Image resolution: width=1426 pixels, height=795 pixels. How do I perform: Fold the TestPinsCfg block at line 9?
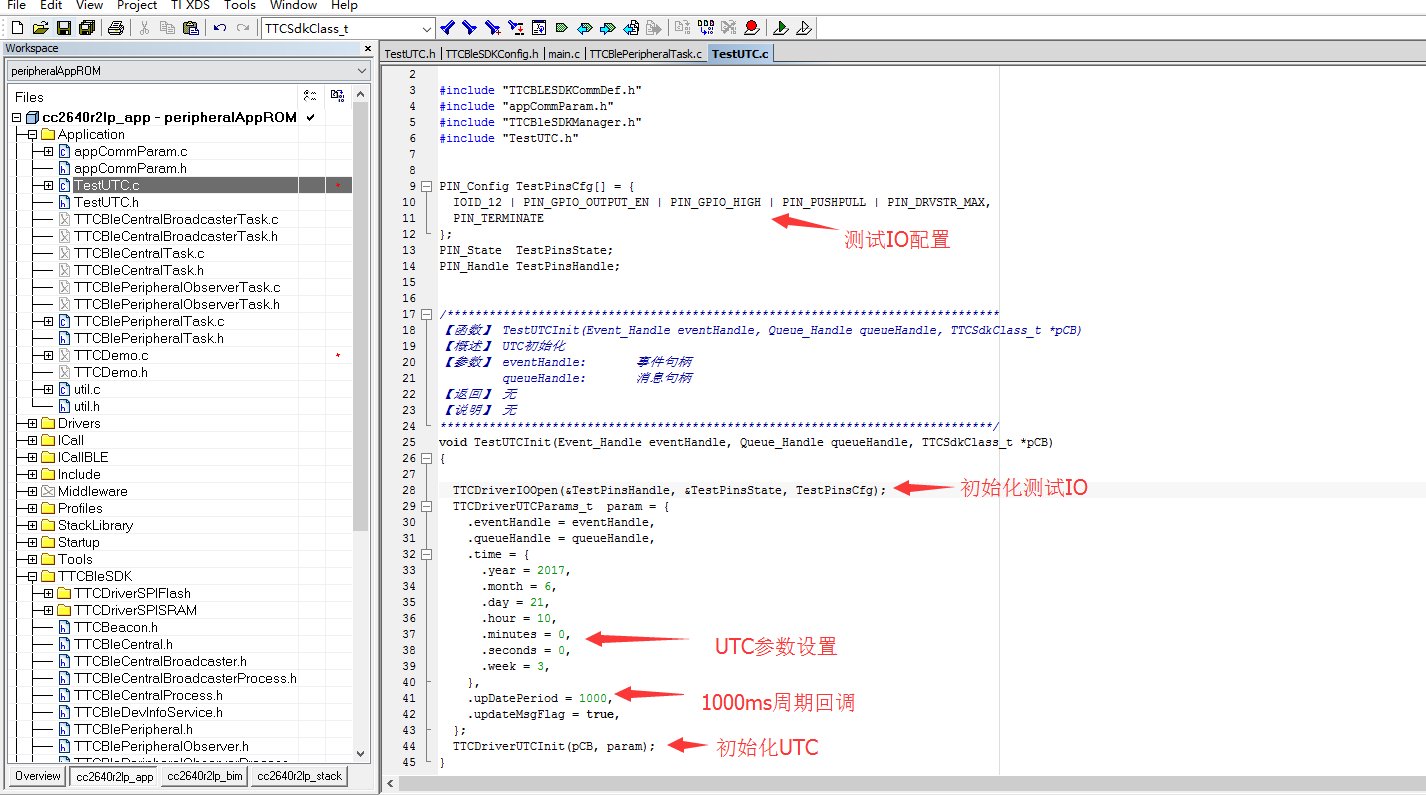coord(426,186)
